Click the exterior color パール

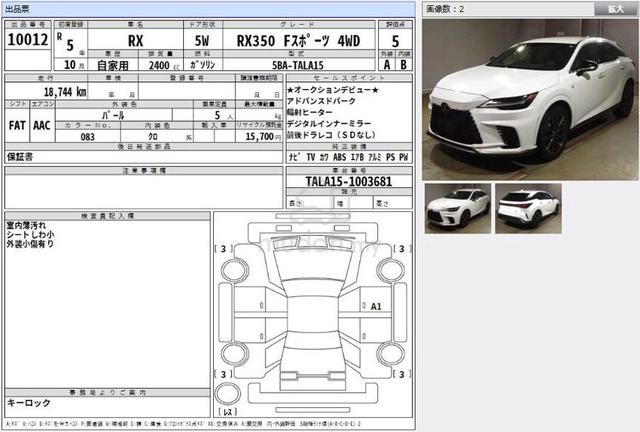coord(113,115)
